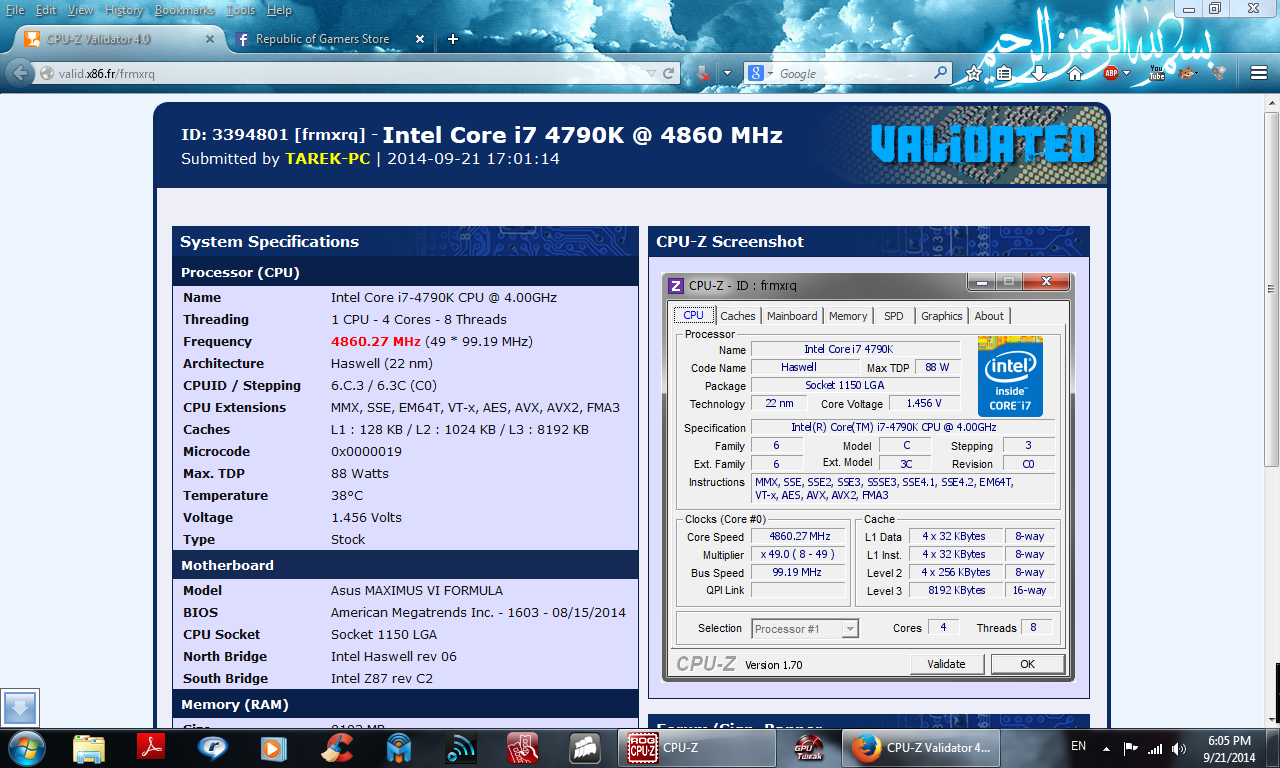Viewport: 1280px width, 768px height.
Task: Click the blocked plugin icon in toolbar
Action: (703, 73)
